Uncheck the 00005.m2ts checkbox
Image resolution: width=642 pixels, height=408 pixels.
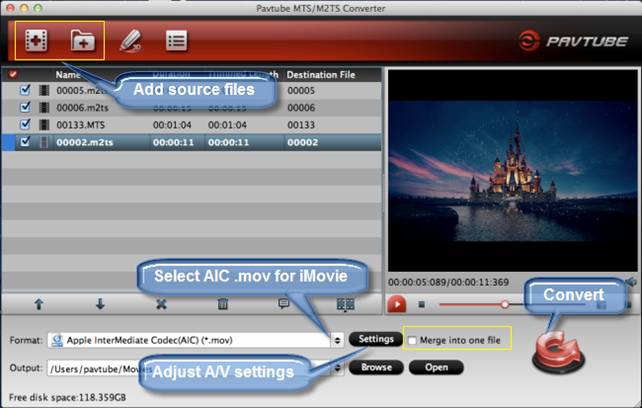25,90
